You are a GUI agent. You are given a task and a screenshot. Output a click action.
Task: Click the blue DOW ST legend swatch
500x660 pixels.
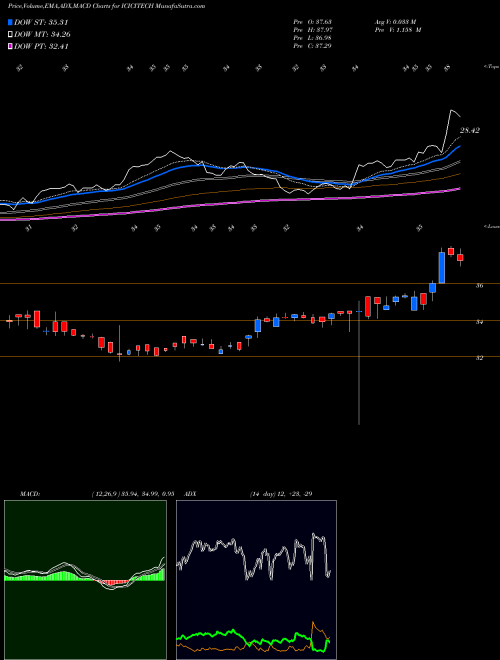pos(10,22)
